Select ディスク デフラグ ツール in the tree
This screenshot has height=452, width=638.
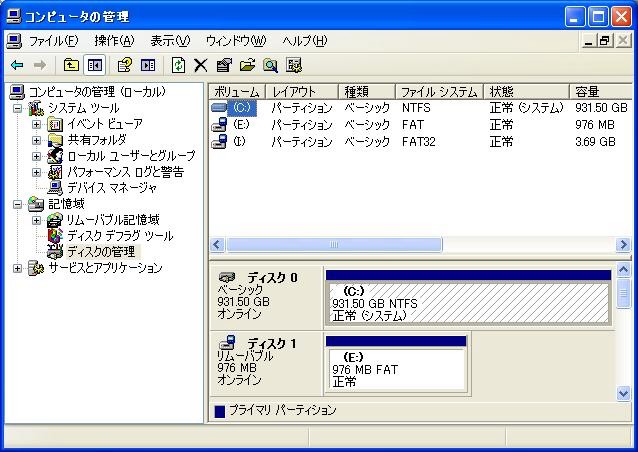click(120, 236)
